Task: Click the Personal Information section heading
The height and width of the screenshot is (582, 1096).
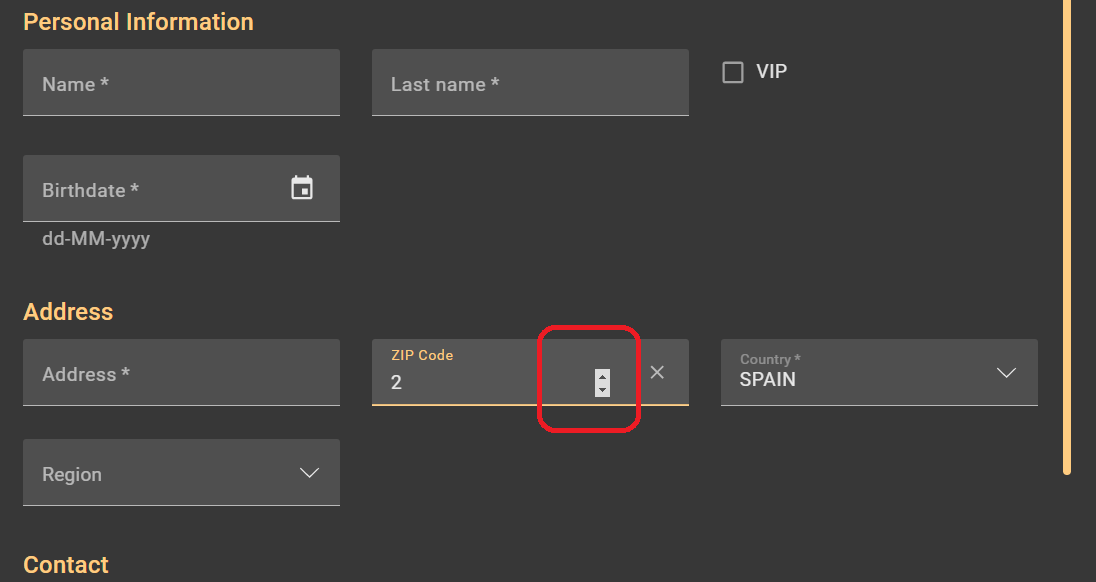Action: coord(138,22)
